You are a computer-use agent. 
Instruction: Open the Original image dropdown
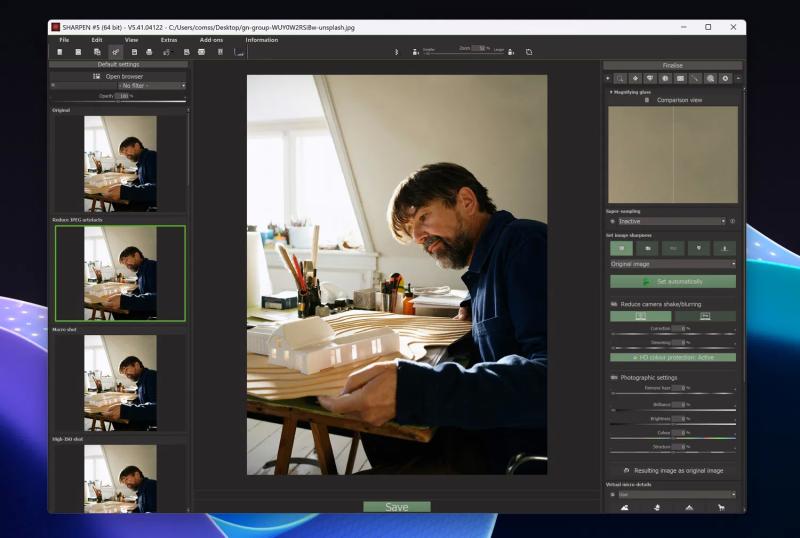point(672,264)
